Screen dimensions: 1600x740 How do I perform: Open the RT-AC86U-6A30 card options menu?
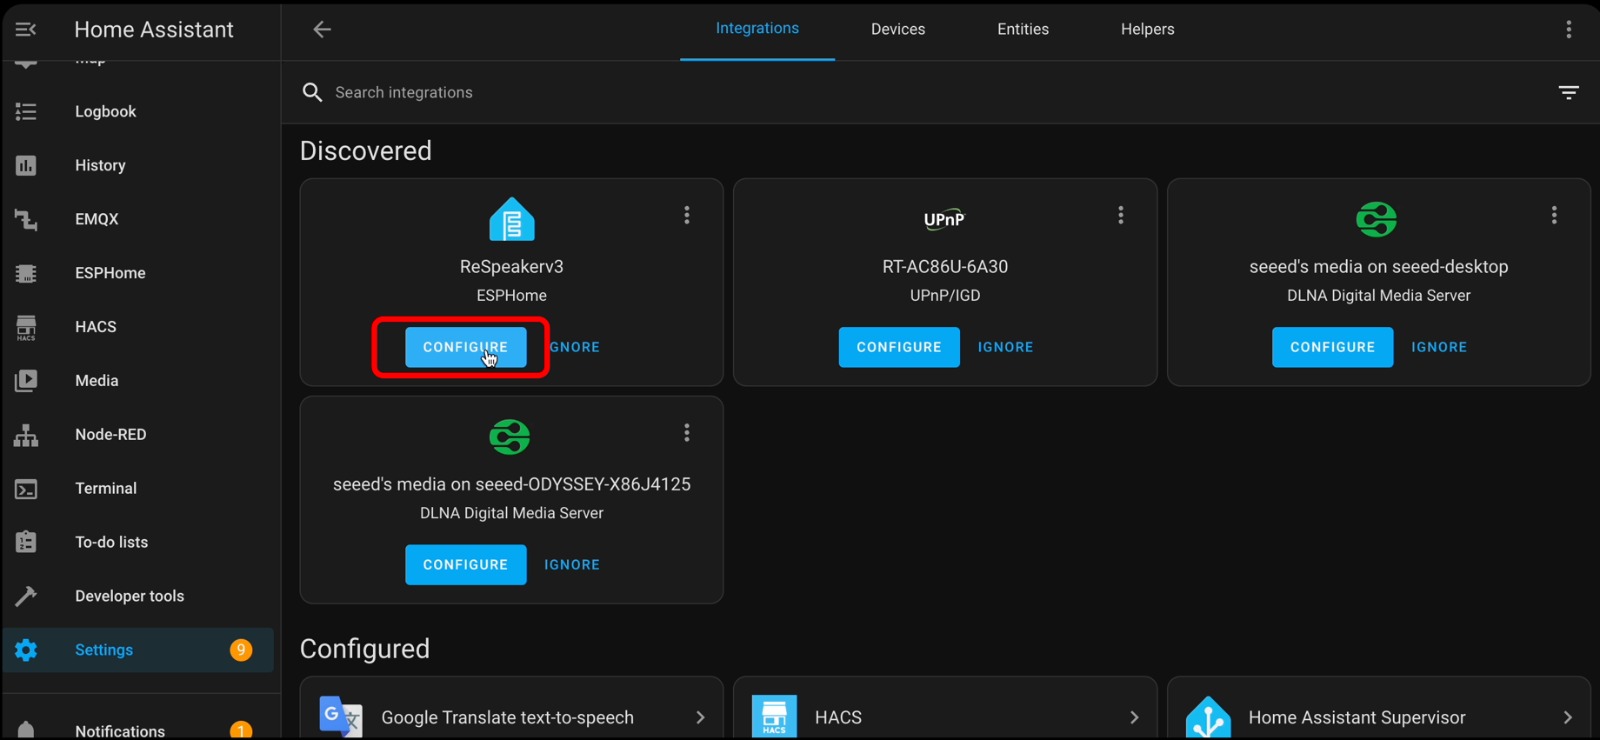pos(1121,216)
